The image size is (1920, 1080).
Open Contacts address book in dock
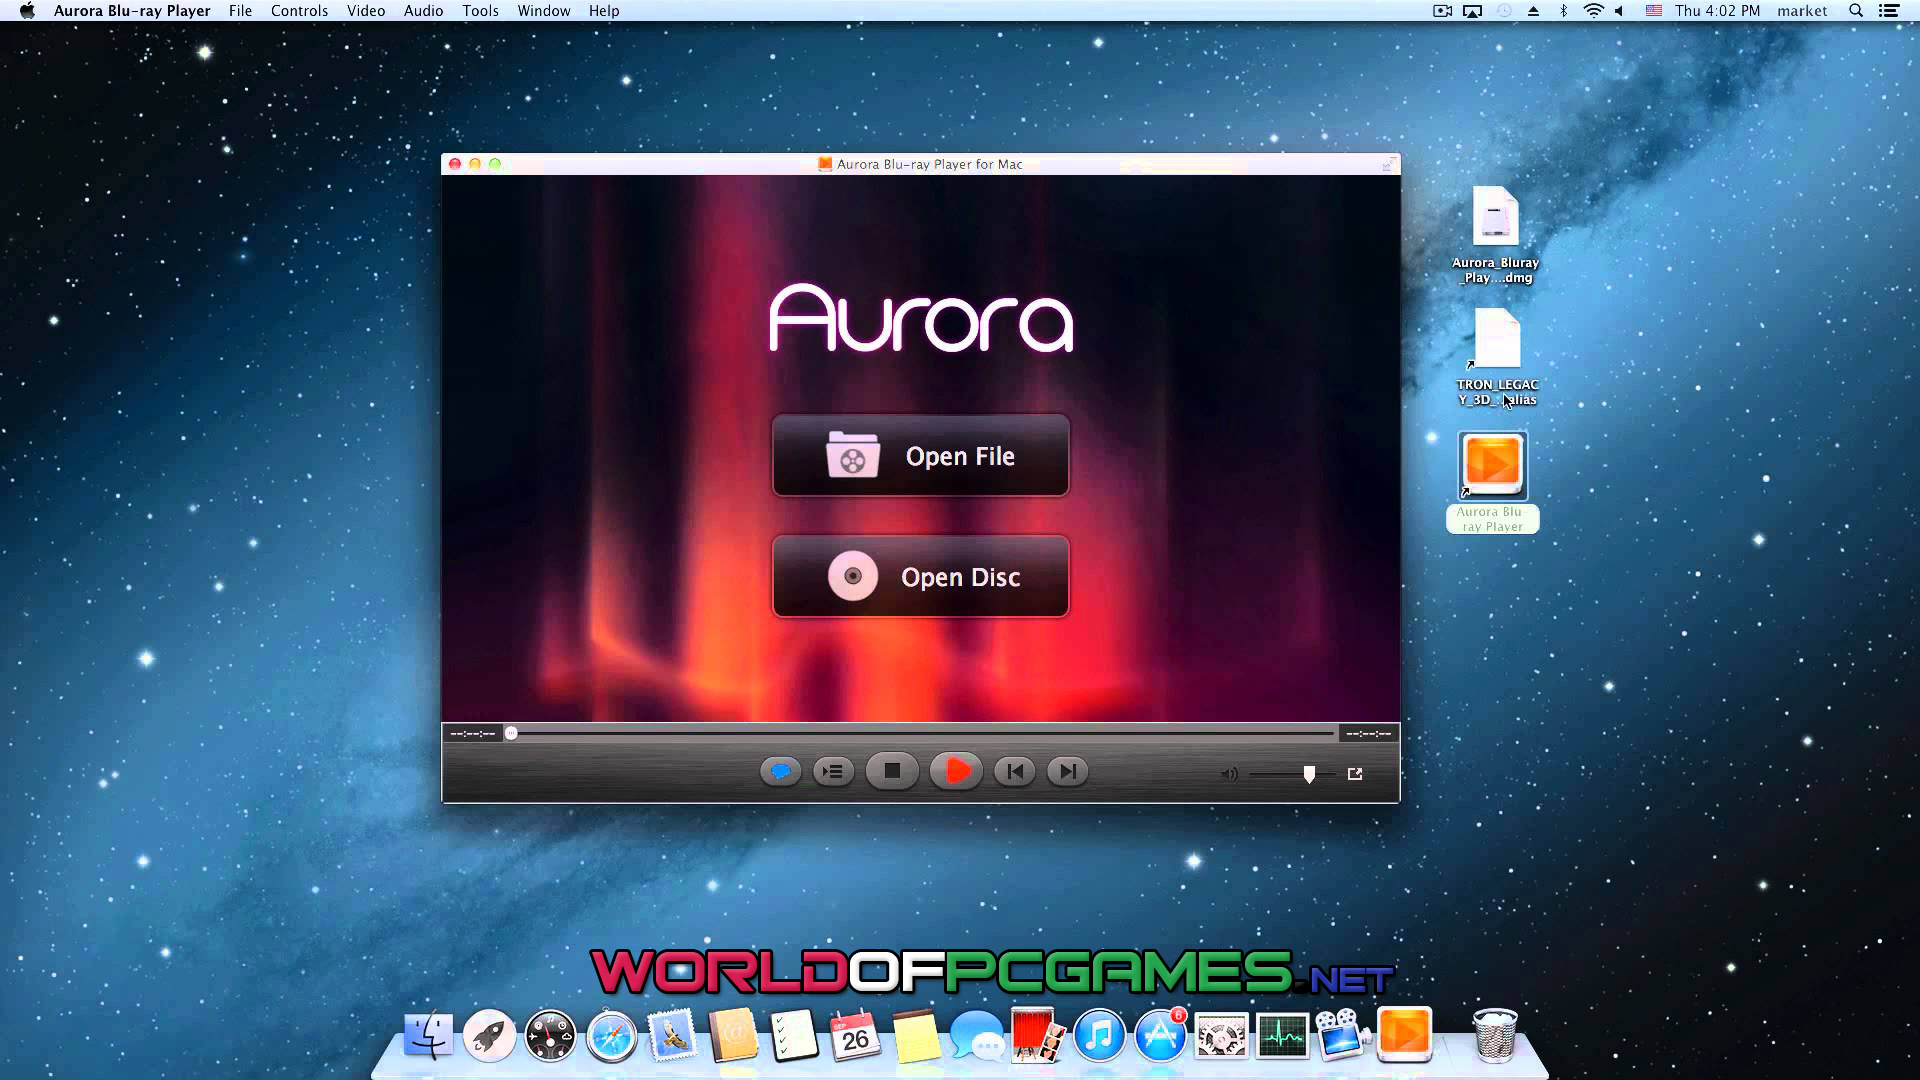pyautogui.click(x=733, y=1035)
